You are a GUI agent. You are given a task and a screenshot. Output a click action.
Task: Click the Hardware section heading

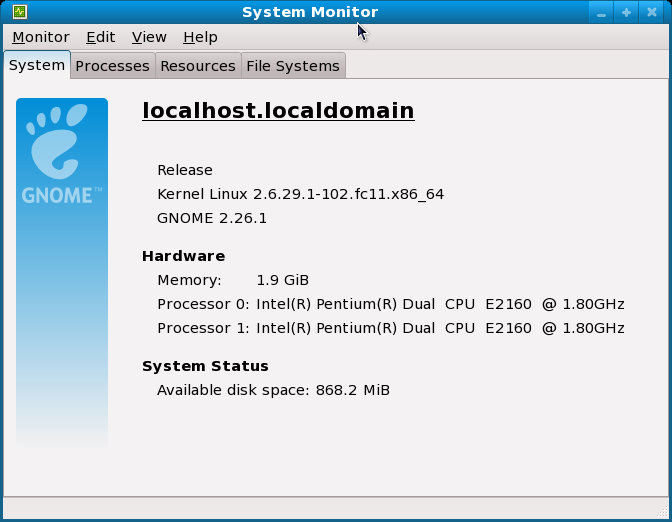click(x=183, y=256)
